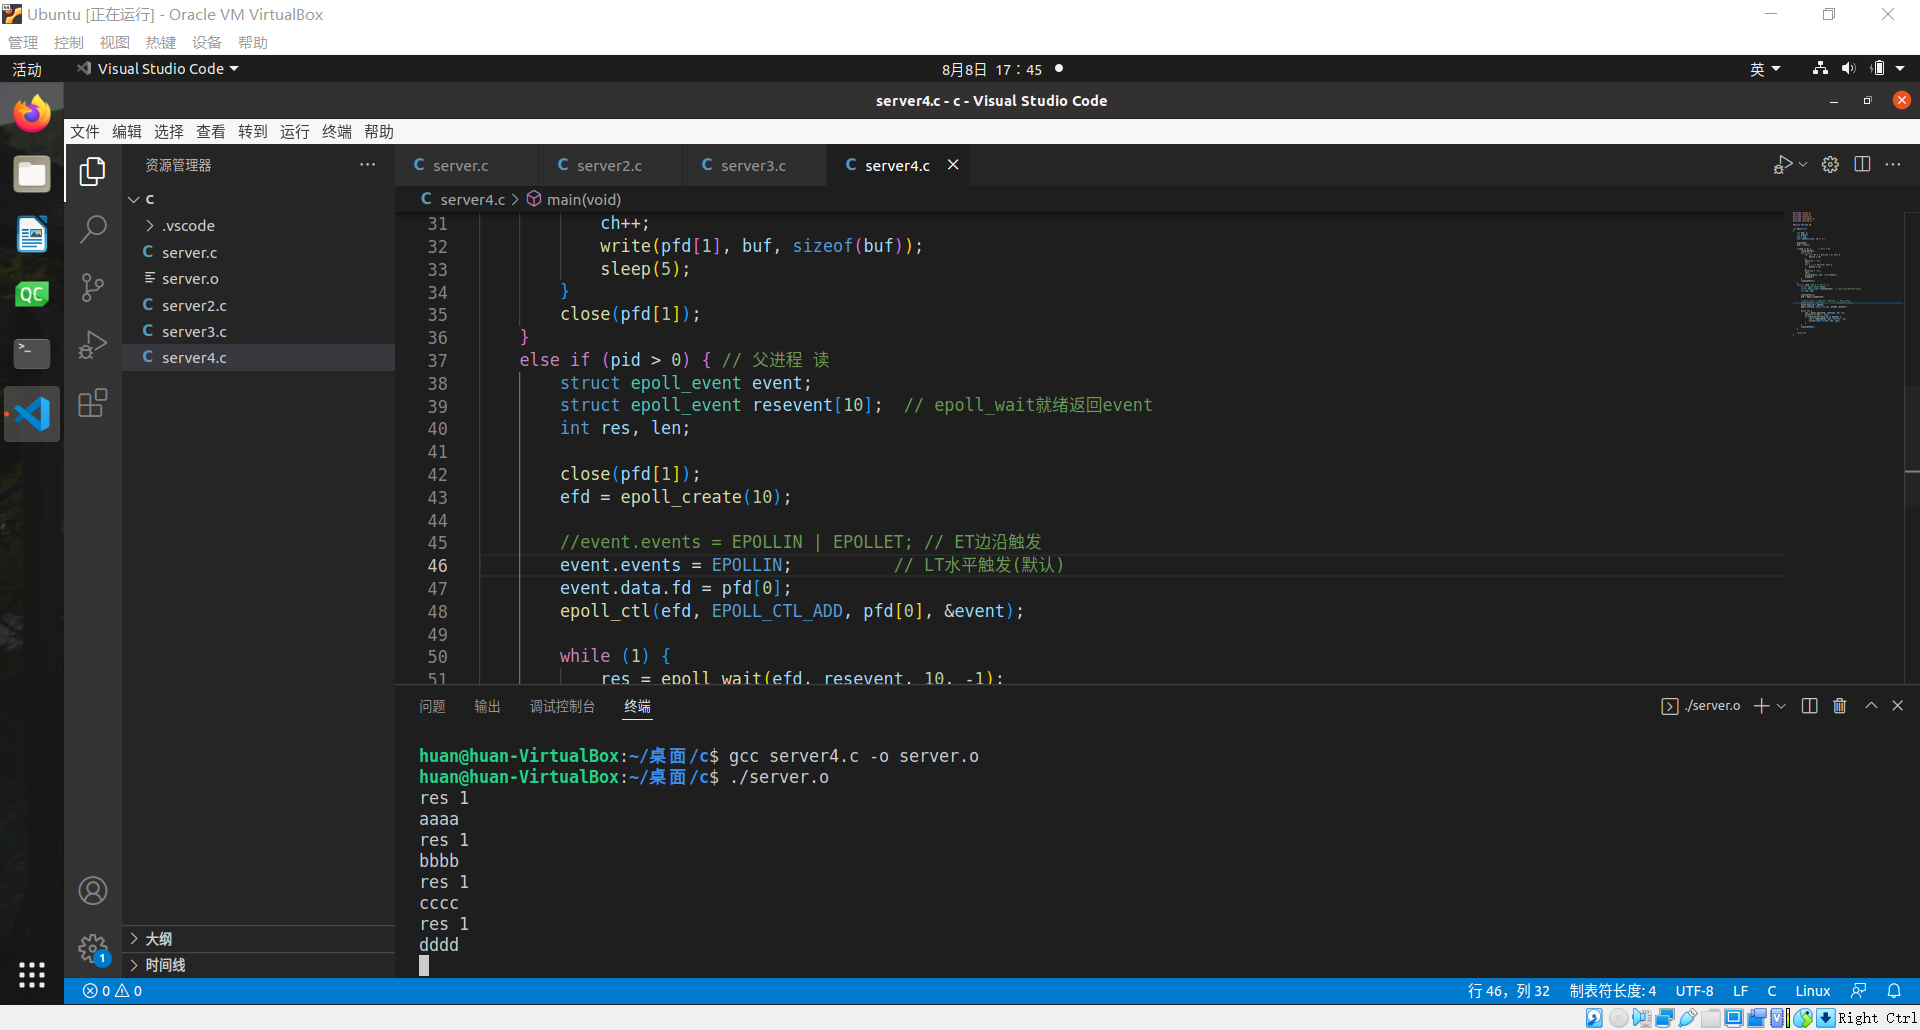The width and height of the screenshot is (1920, 1030).
Task: Open the Extensions view
Action: coord(93,403)
